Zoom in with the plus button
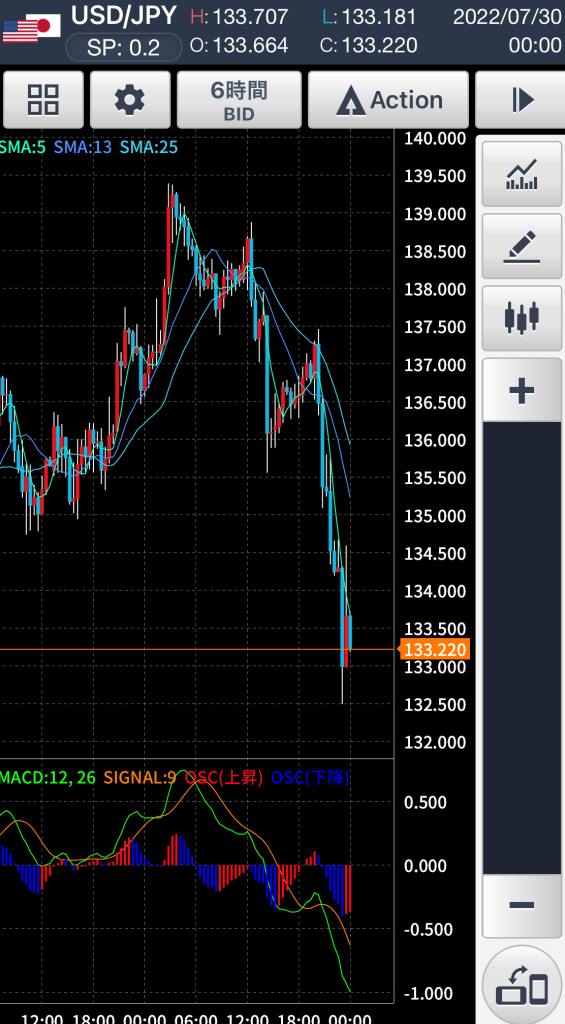This screenshot has width=565, height=1024. tap(522, 391)
